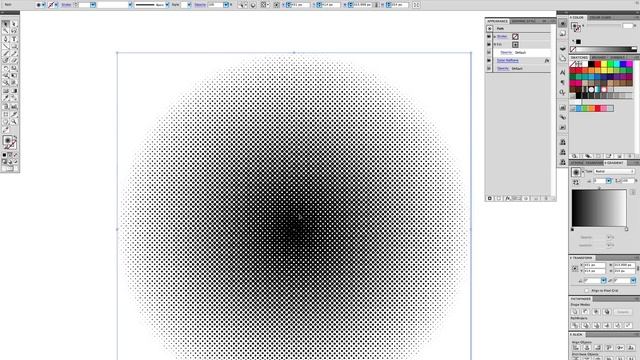Click Opacity link in control bar

[200, 5]
